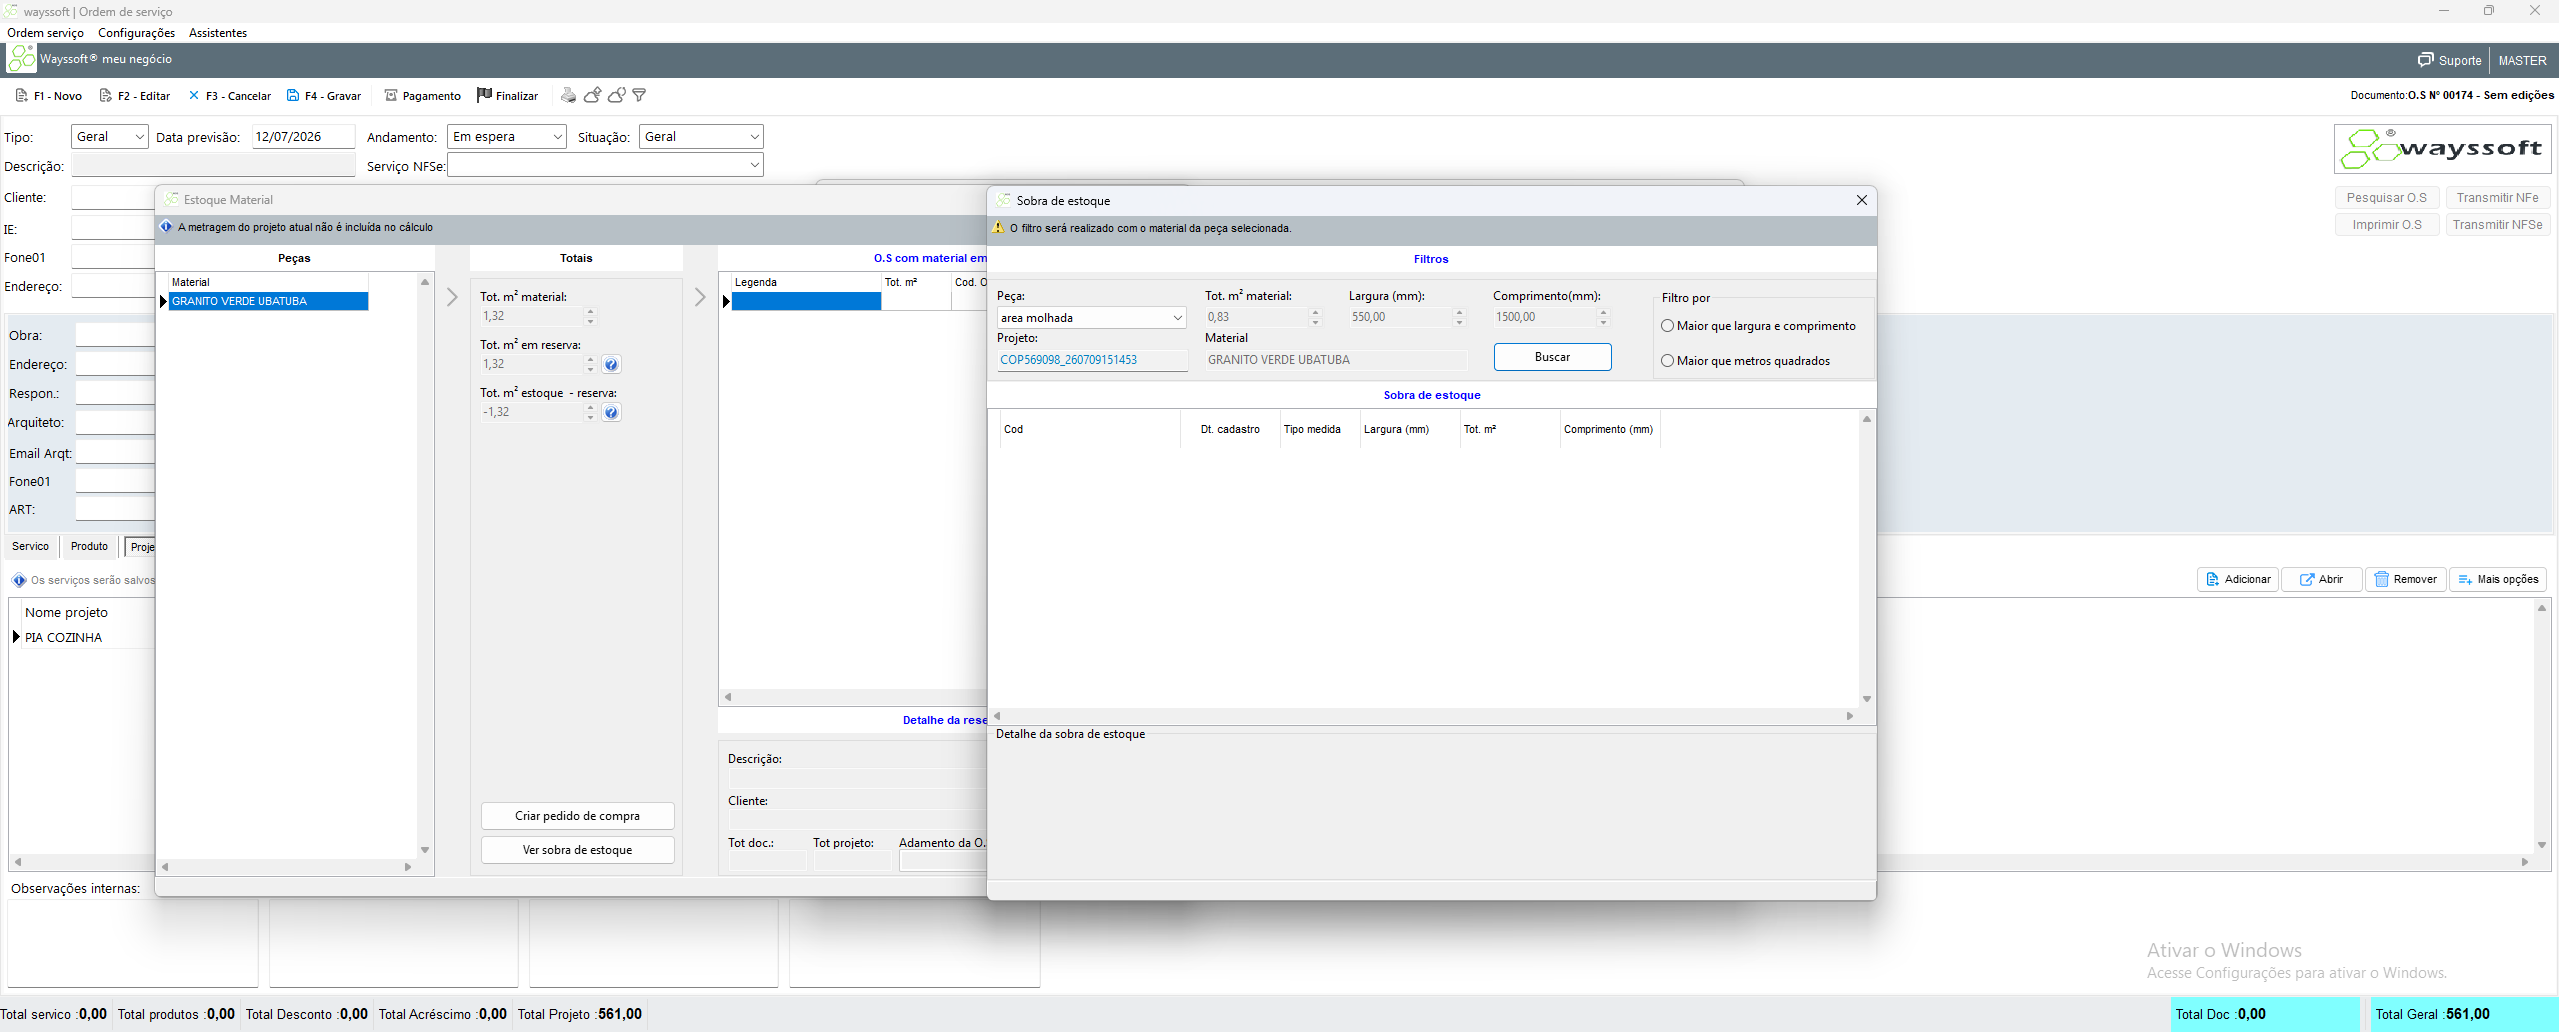Image resolution: width=2559 pixels, height=1032 pixels.
Task: Click the info icon in Estoque Material notice
Action: (167, 227)
